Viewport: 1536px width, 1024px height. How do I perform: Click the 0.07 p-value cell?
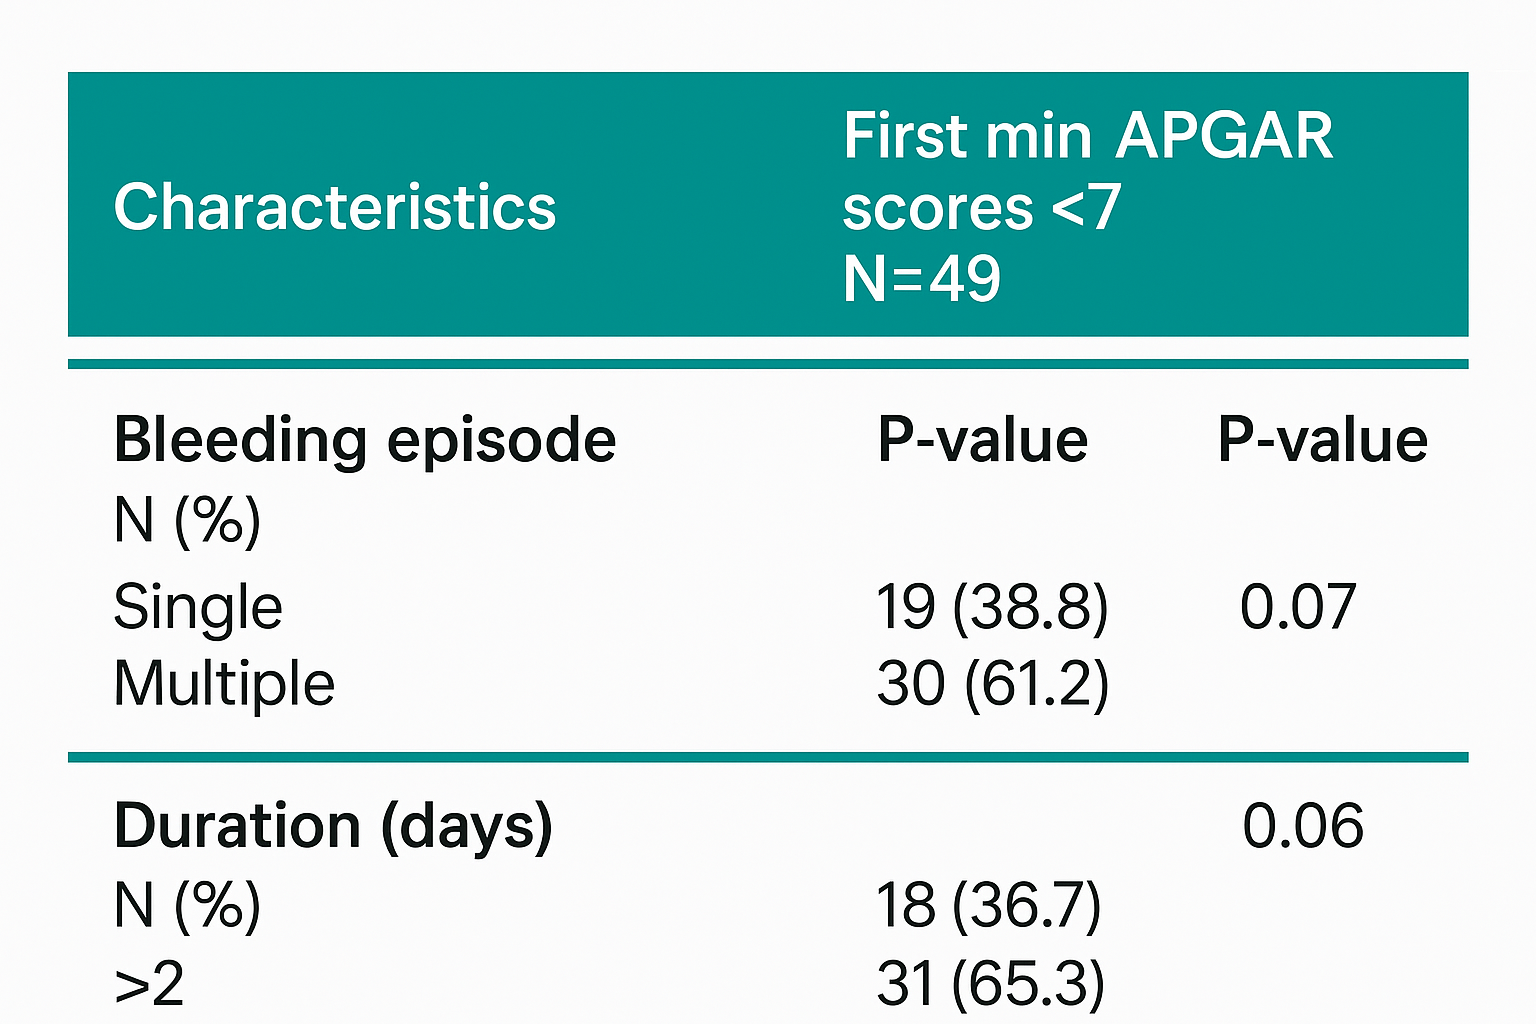click(1298, 607)
